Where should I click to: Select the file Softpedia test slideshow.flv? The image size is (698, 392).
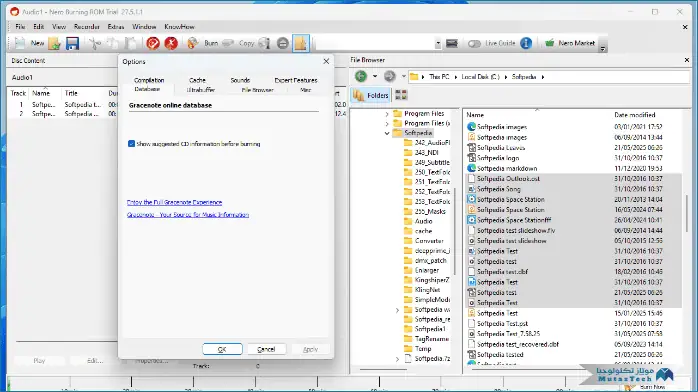pyautogui.click(x=516, y=230)
